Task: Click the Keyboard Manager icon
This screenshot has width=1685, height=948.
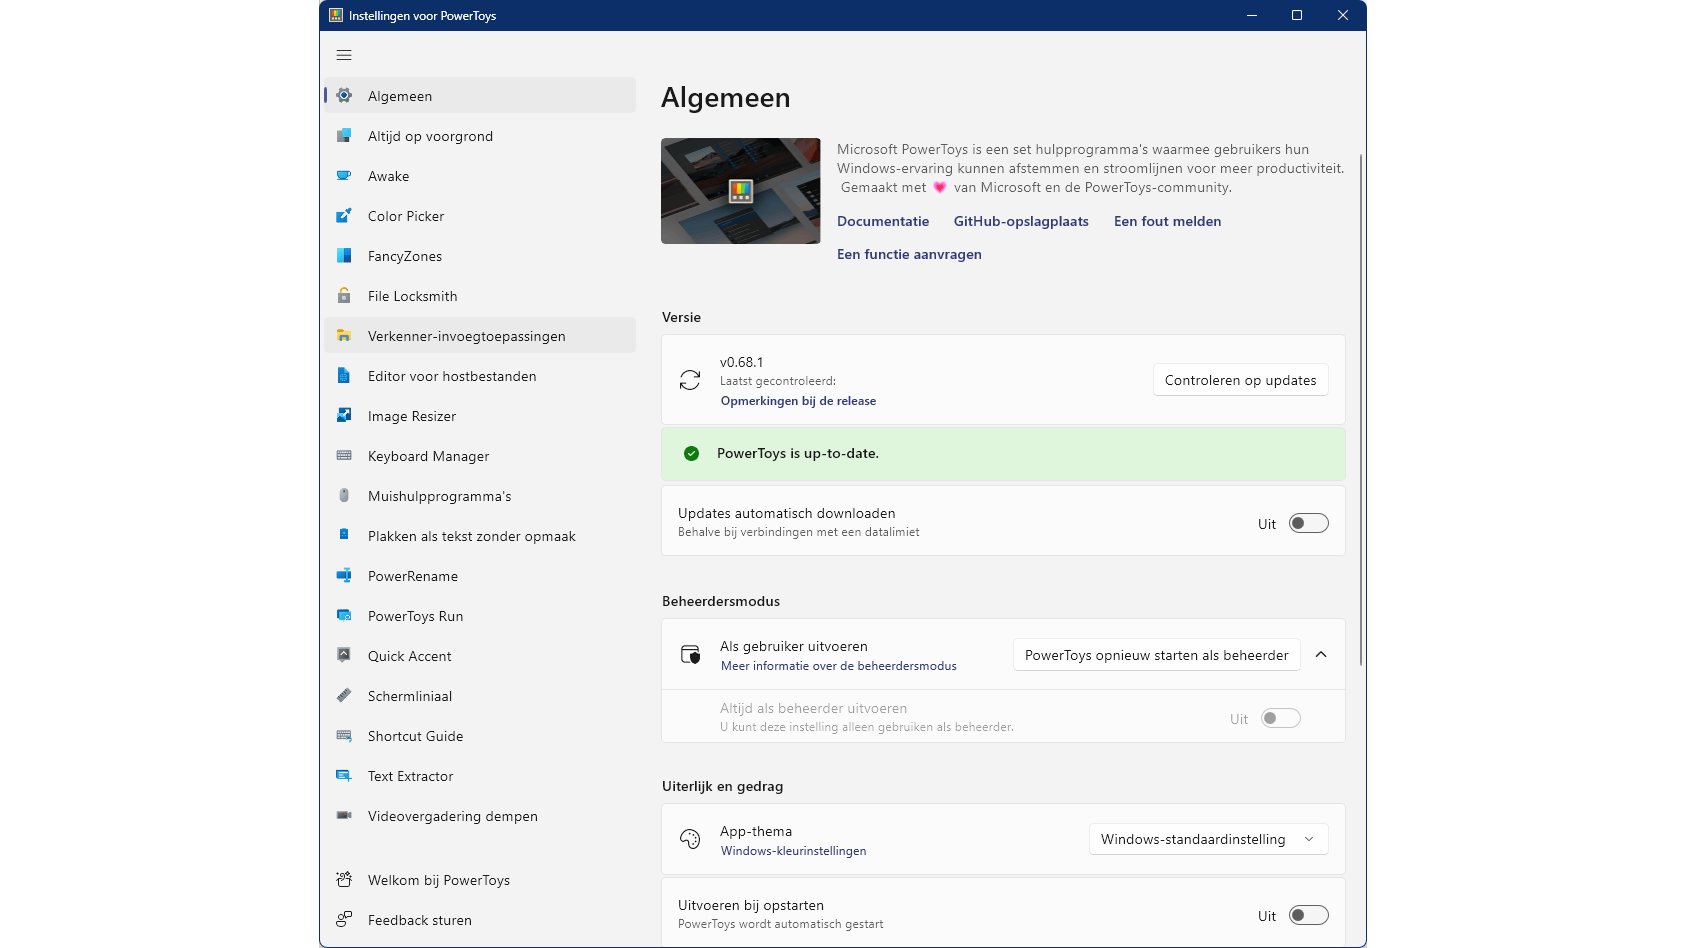Action: (344, 456)
